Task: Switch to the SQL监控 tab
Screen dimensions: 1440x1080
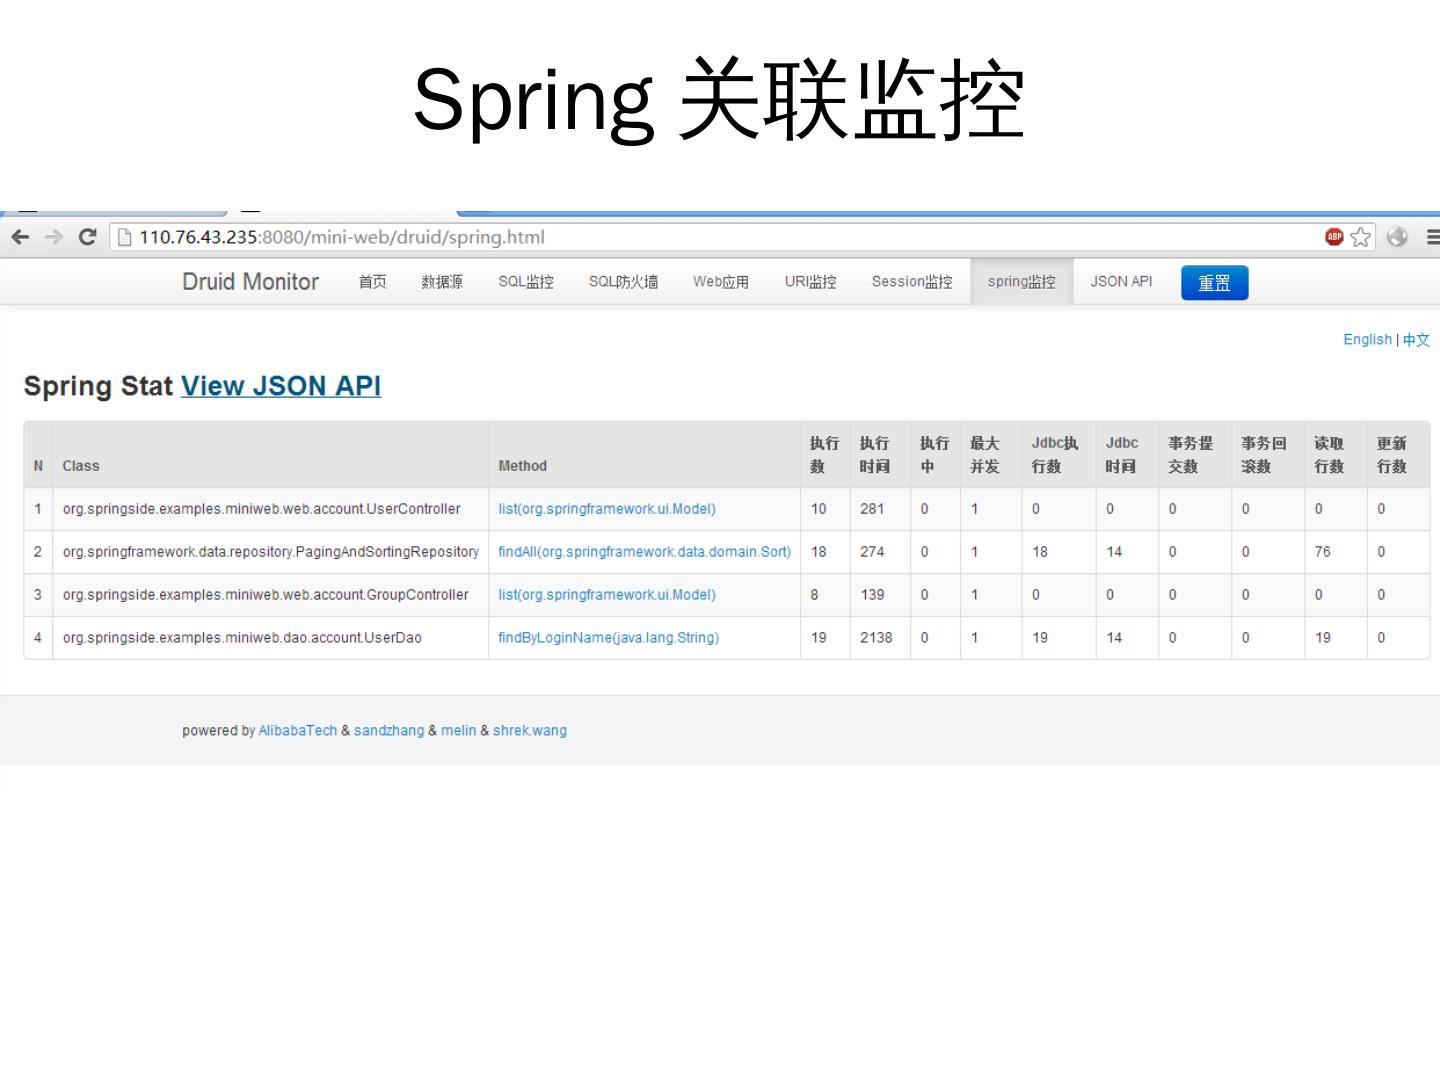Action: (526, 282)
